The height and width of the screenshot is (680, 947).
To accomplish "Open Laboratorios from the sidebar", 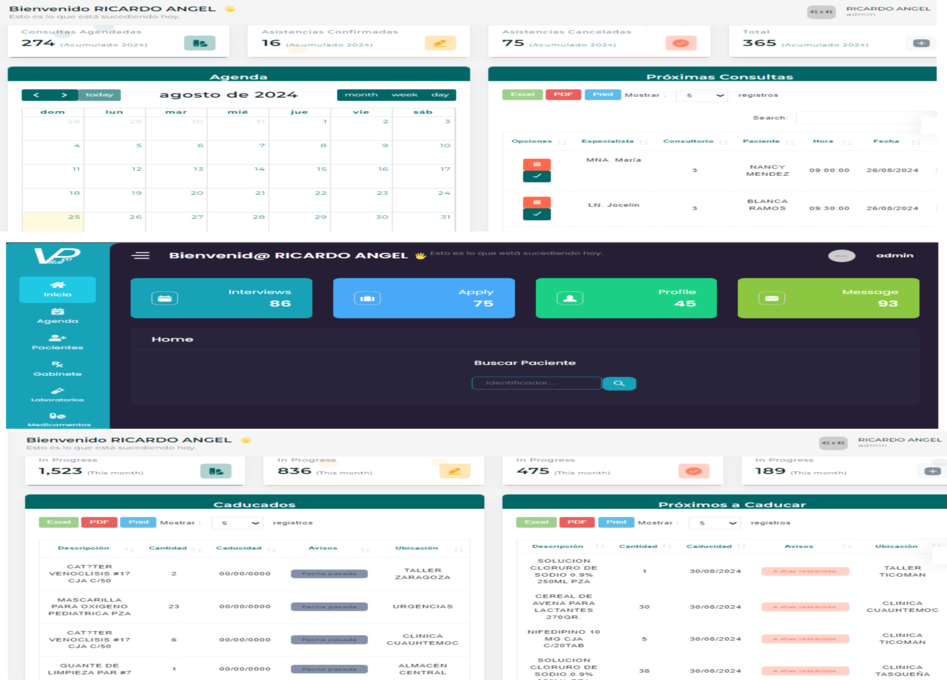I will click(57, 394).
